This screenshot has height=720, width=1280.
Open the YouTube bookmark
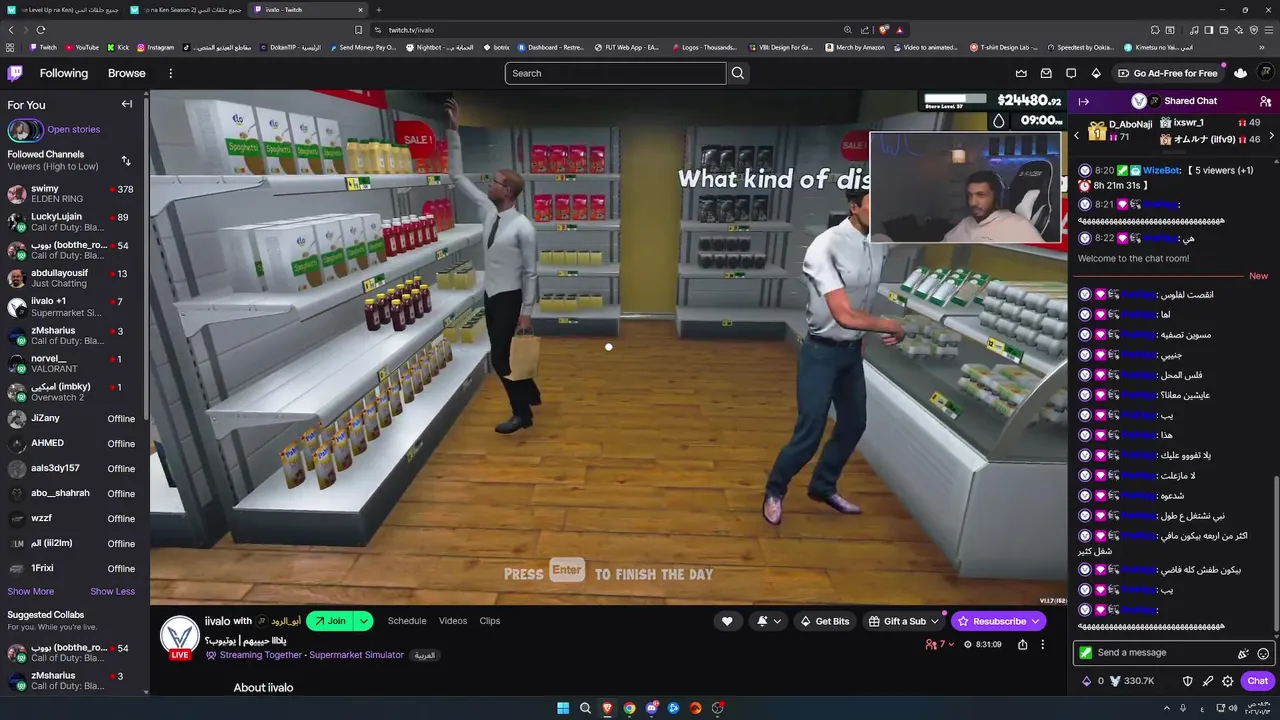click(81, 47)
